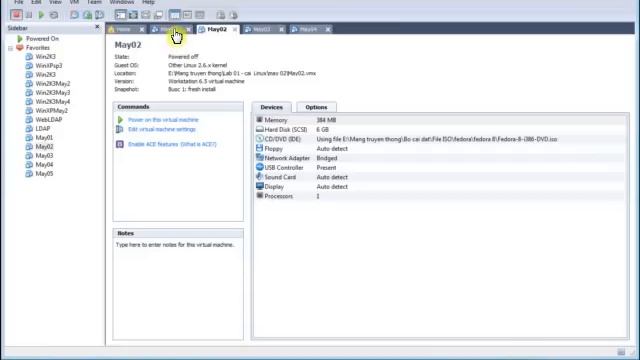Select the Display device row
The height and width of the screenshot is (360, 640).
click(440, 187)
